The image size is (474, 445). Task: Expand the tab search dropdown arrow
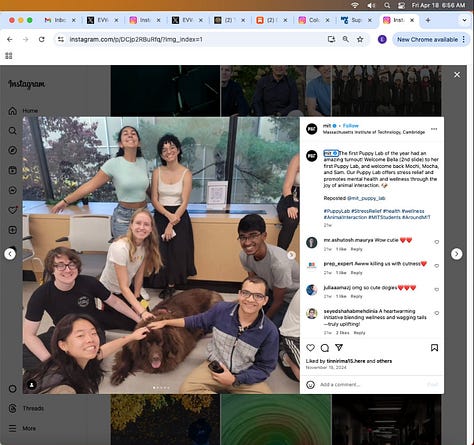(x=464, y=20)
